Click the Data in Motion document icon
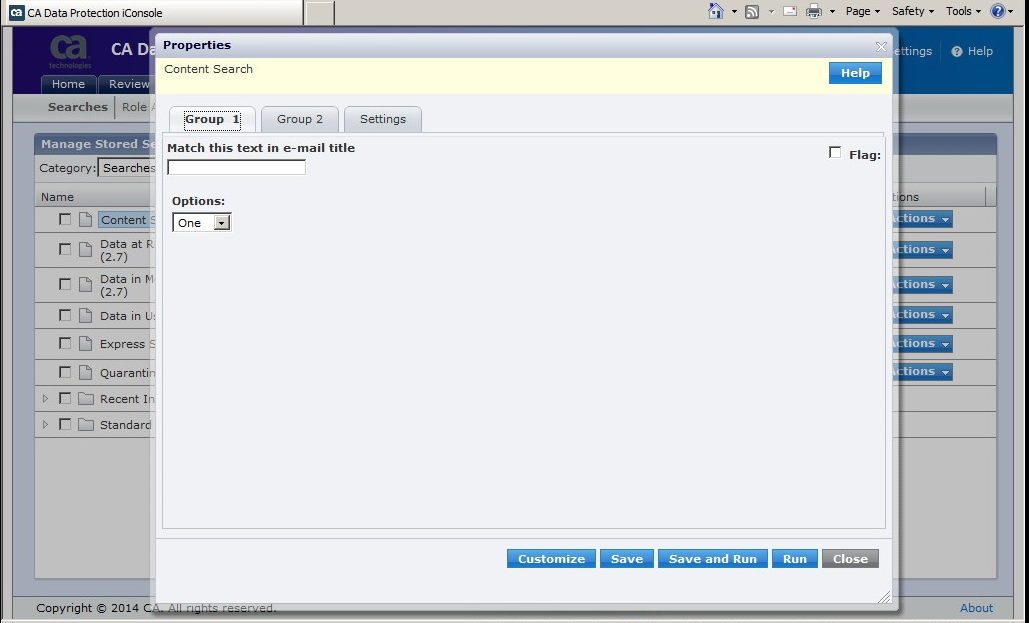Image resolution: width=1029 pixels, height=623 pixels. (x=85, y=284)
